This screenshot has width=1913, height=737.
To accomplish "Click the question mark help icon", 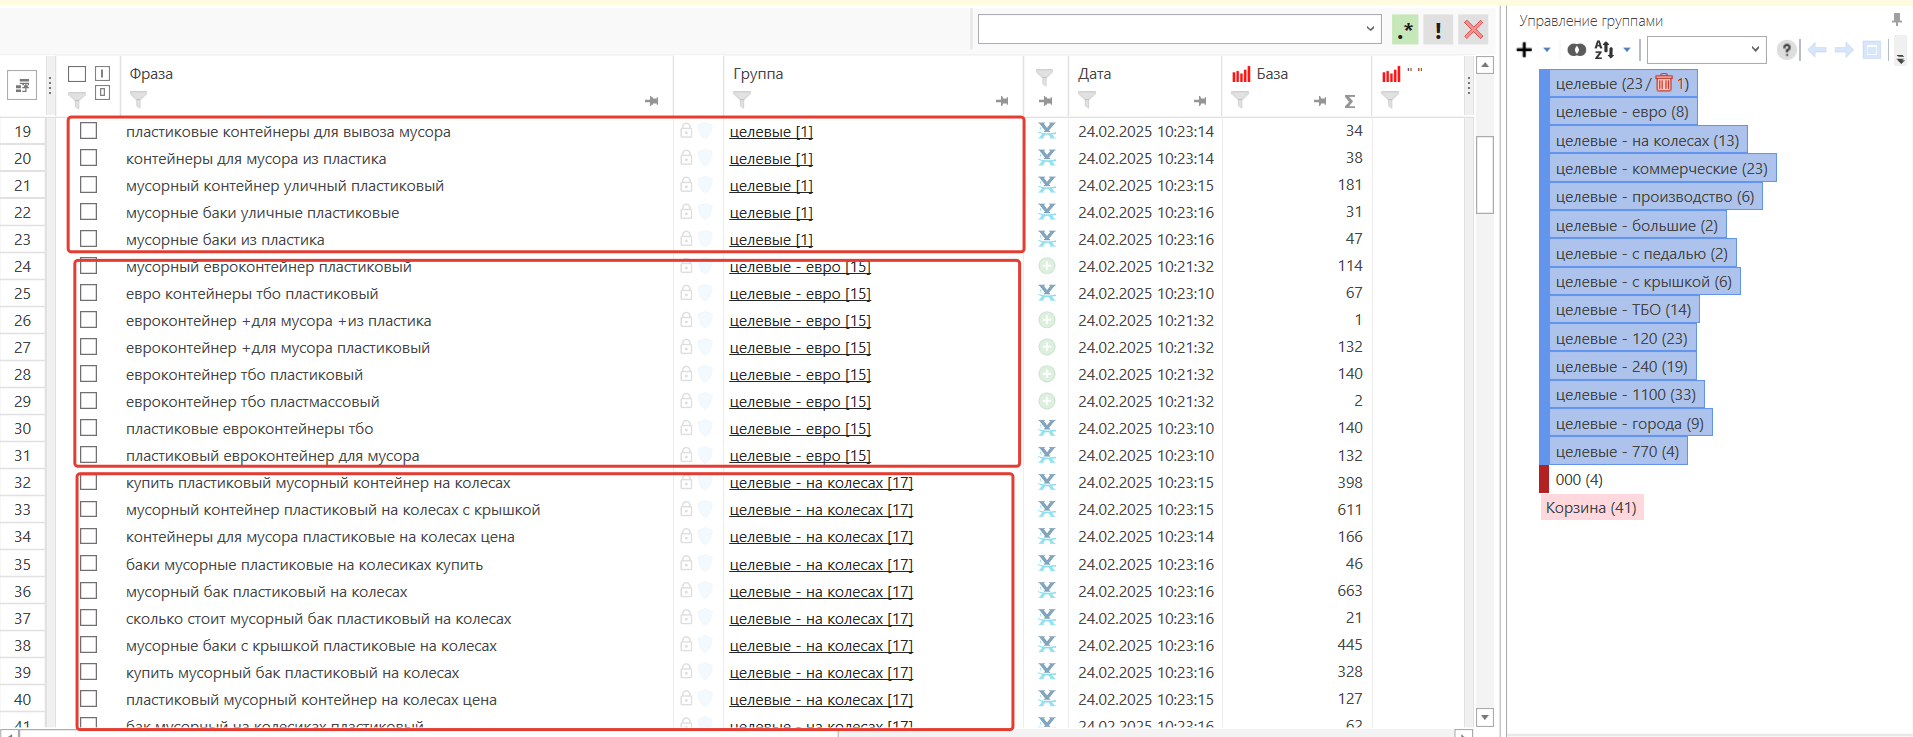I will point(1787,50).
